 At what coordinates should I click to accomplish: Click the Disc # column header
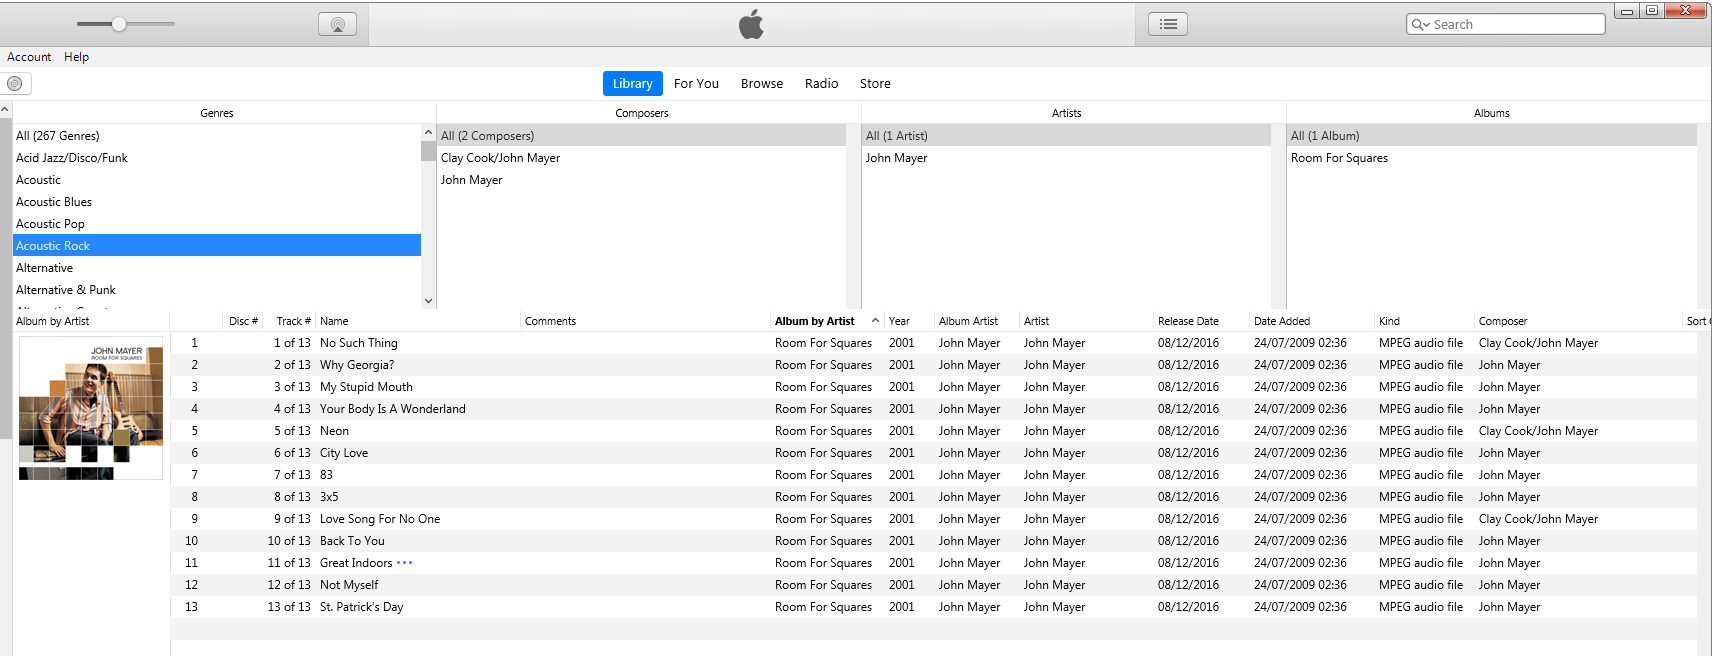click(x=243, y=321)
